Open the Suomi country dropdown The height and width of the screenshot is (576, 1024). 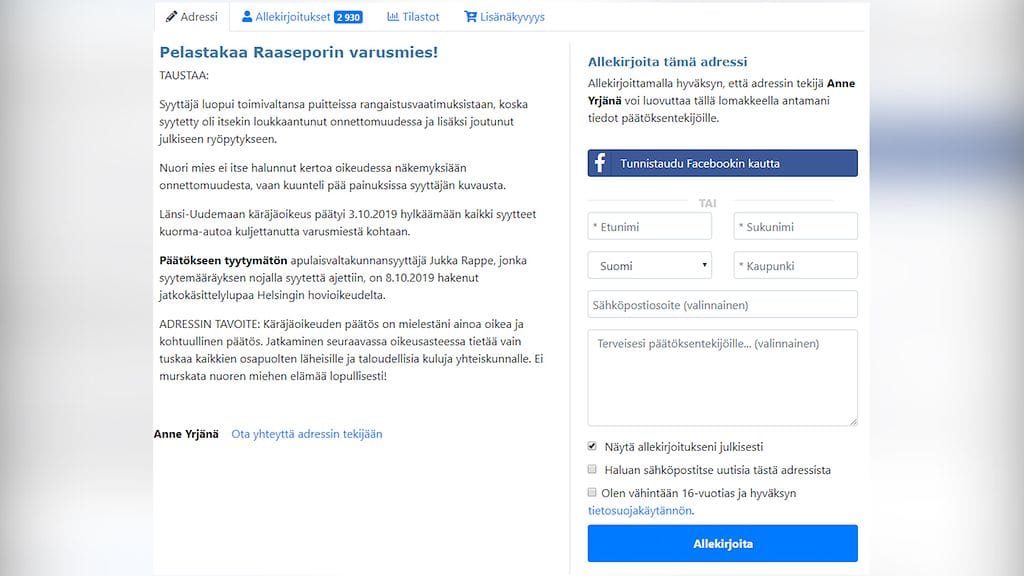(x=649, y=266)
